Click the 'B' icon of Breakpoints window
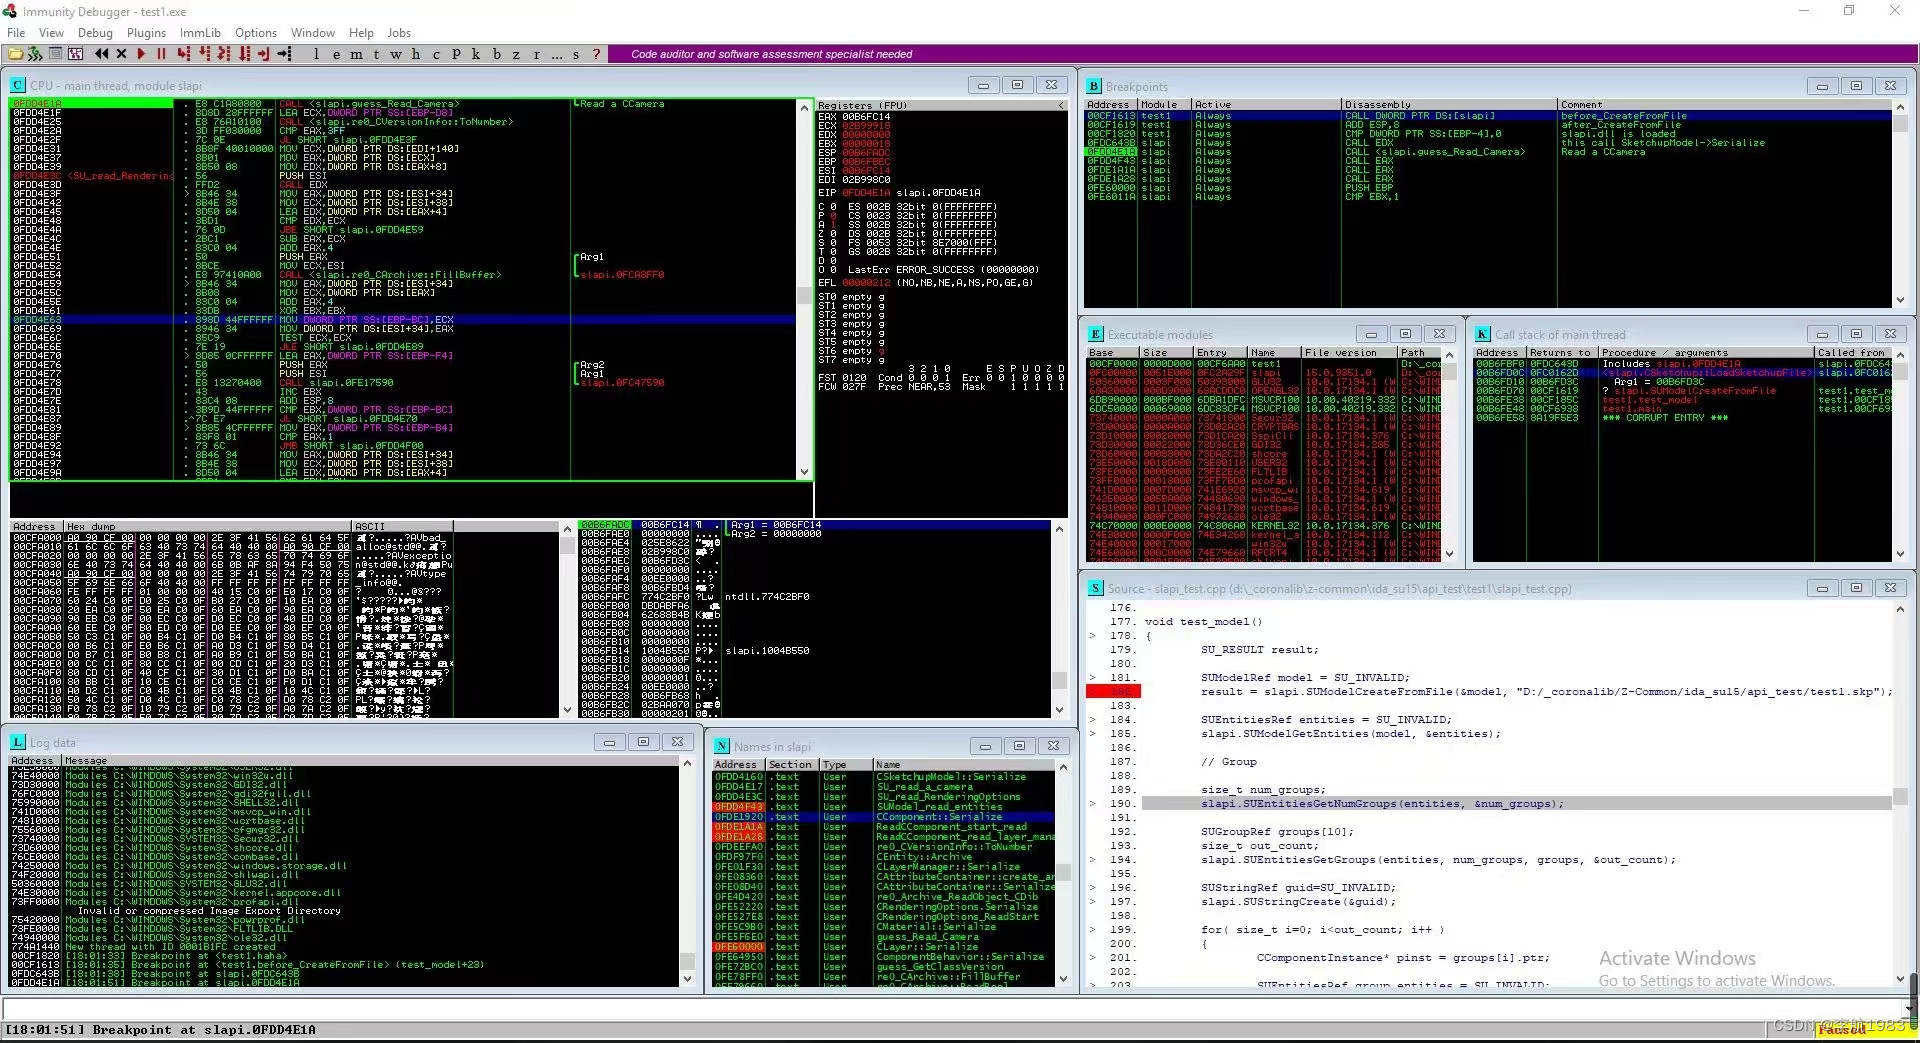Viewport: 1920px width, 1043px height. tap(1094, 86)
